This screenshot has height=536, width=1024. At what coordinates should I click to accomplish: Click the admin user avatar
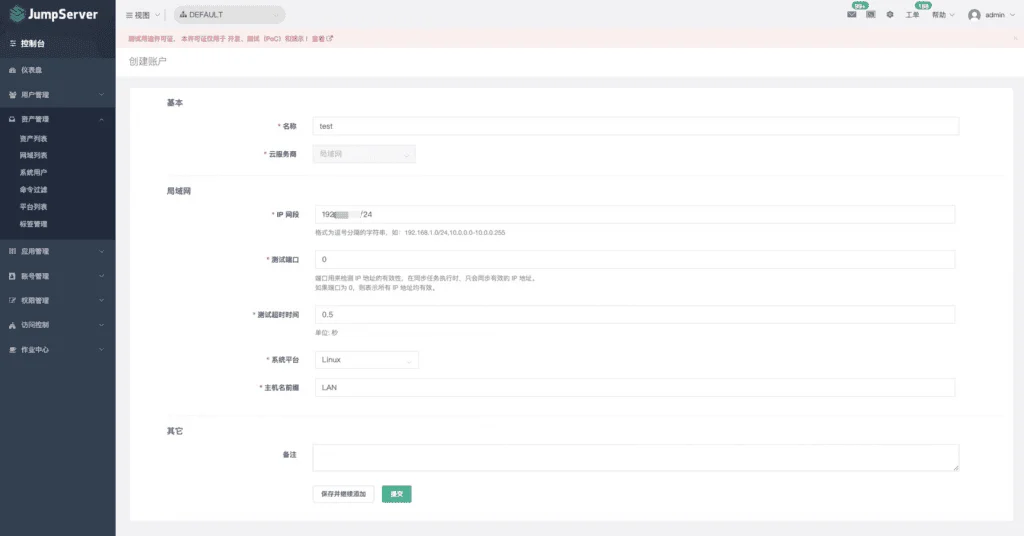pyautogui.click(x=974, y=15)
